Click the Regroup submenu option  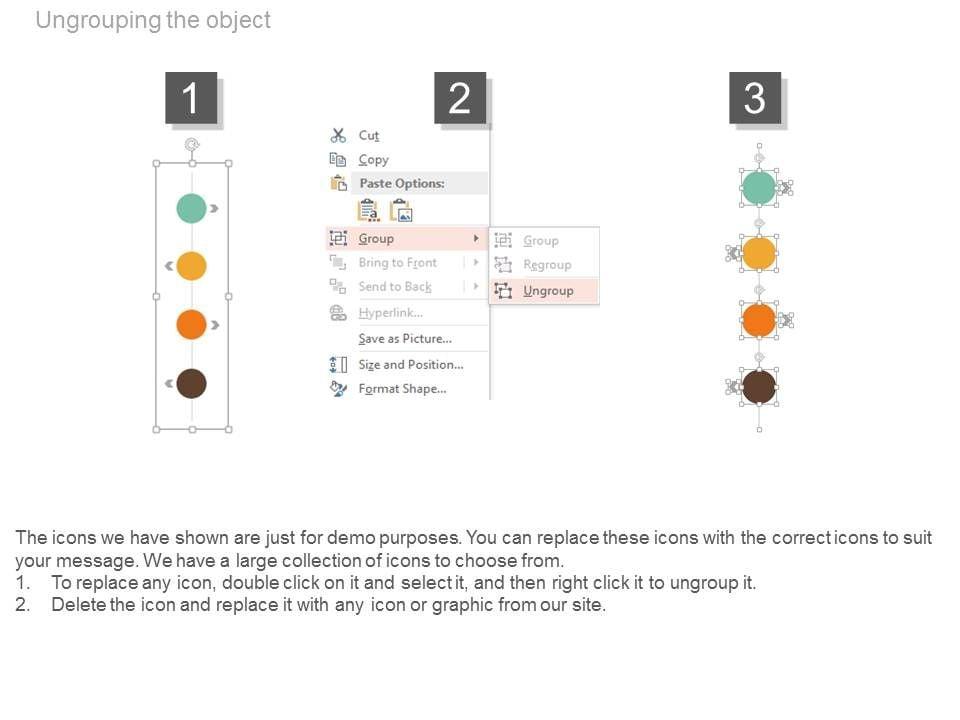[547, 265]
